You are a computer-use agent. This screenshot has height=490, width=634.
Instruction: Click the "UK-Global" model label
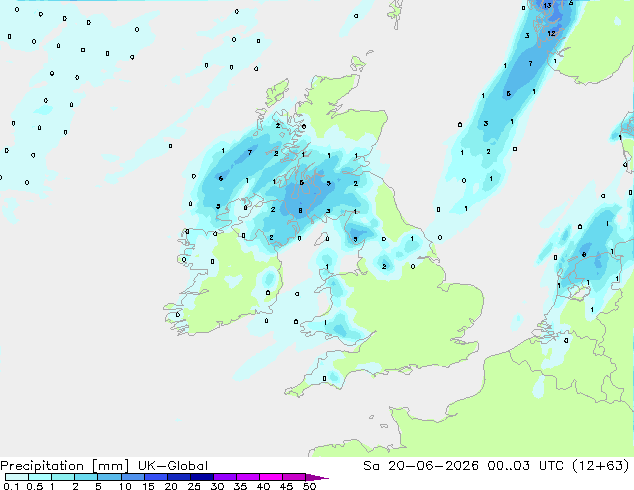pyautogui.click(x=173, y=466)
